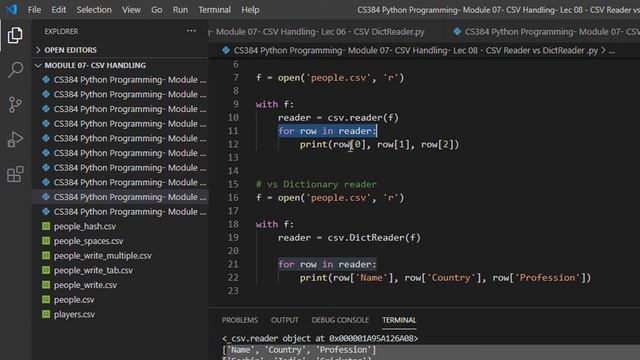Click 'row[2]' in the line 12 print statement
The width and height of the screenshot is (640, 360).
click(x=437, y=144)
